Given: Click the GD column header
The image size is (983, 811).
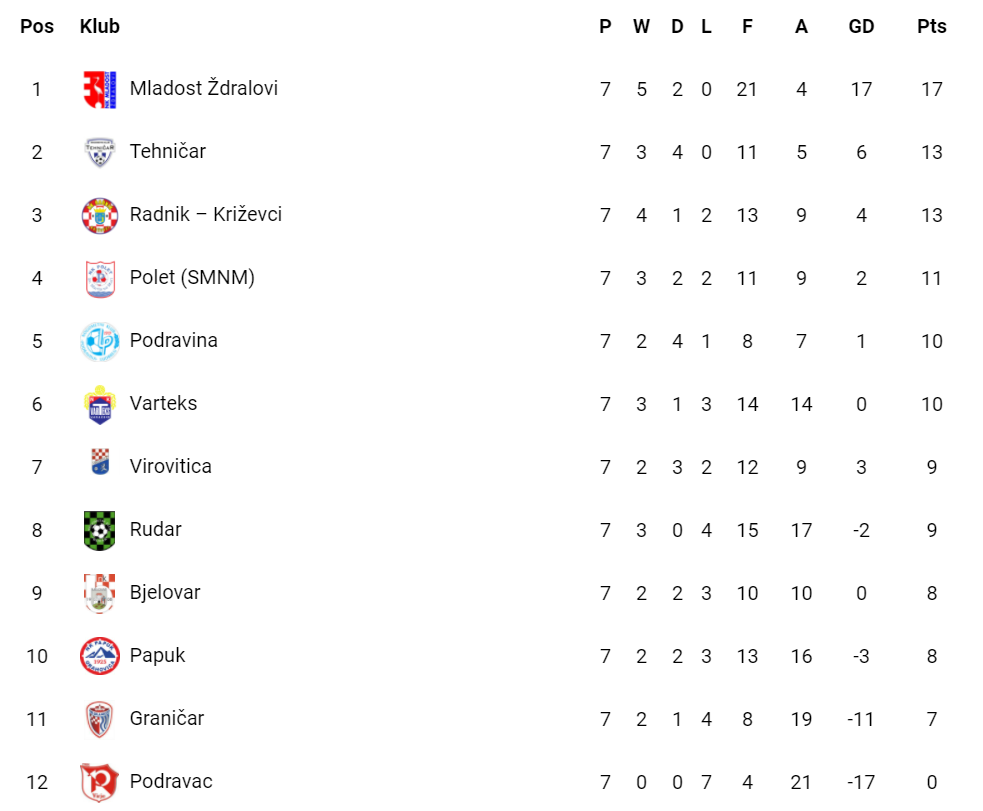Looking at the screenshot, I should (x=861, y=27).
